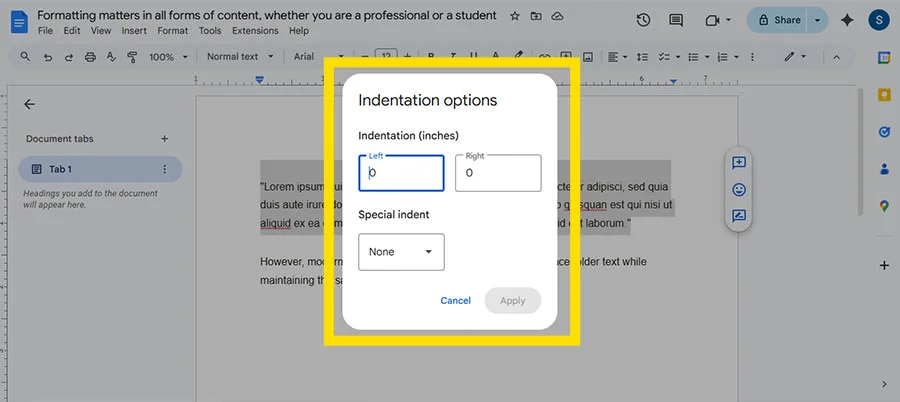Move document to a folder
Image resolution: width=900 pixels, height=402 pixels.
coord(536,16)
